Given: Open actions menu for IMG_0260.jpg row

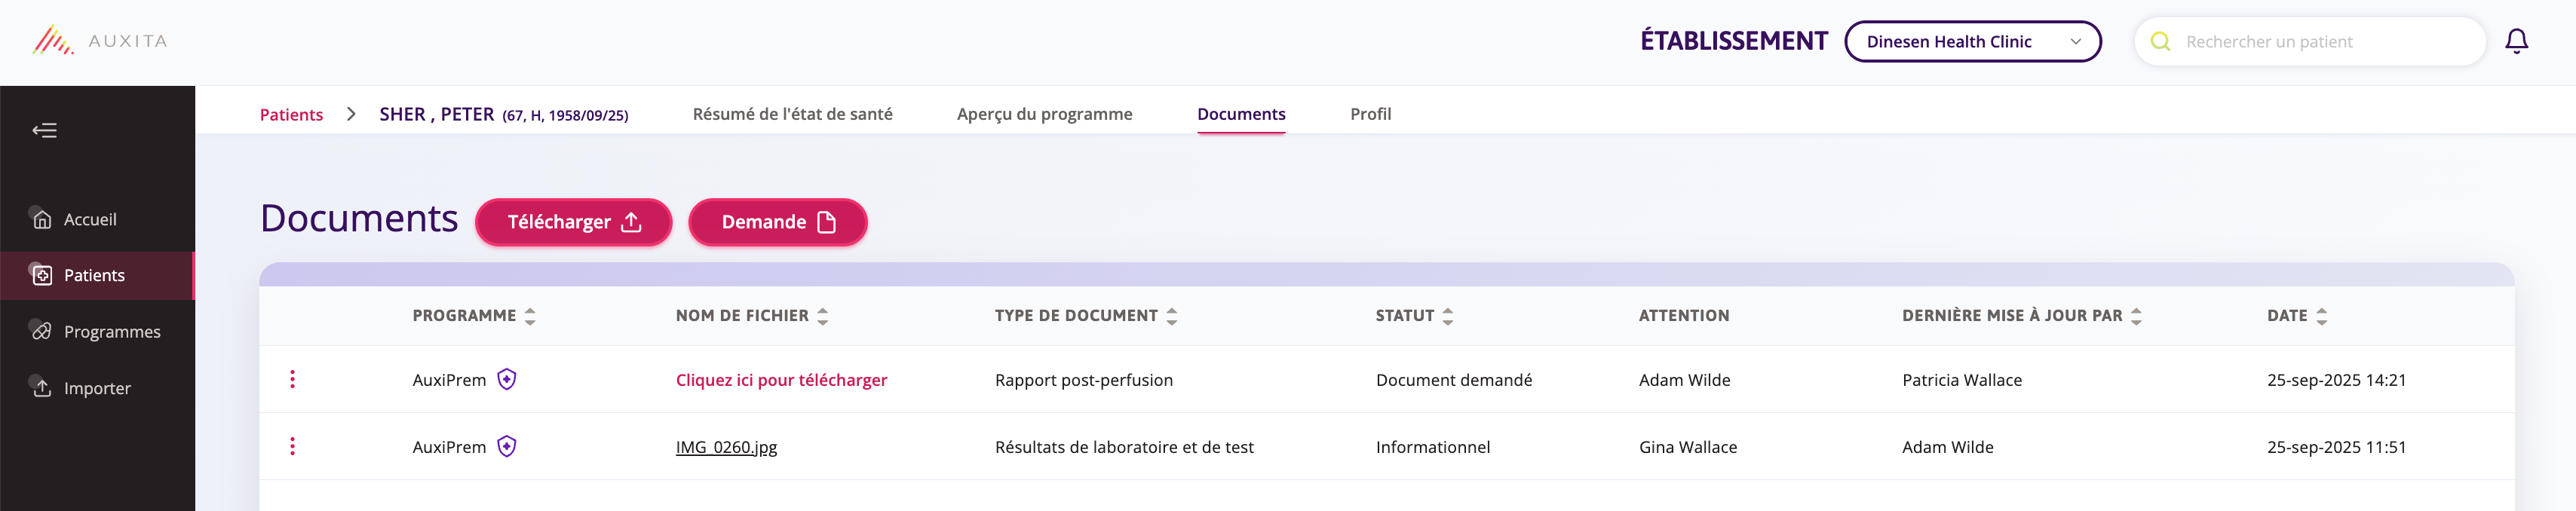Looking at the screenshot, I should point(292,446).
